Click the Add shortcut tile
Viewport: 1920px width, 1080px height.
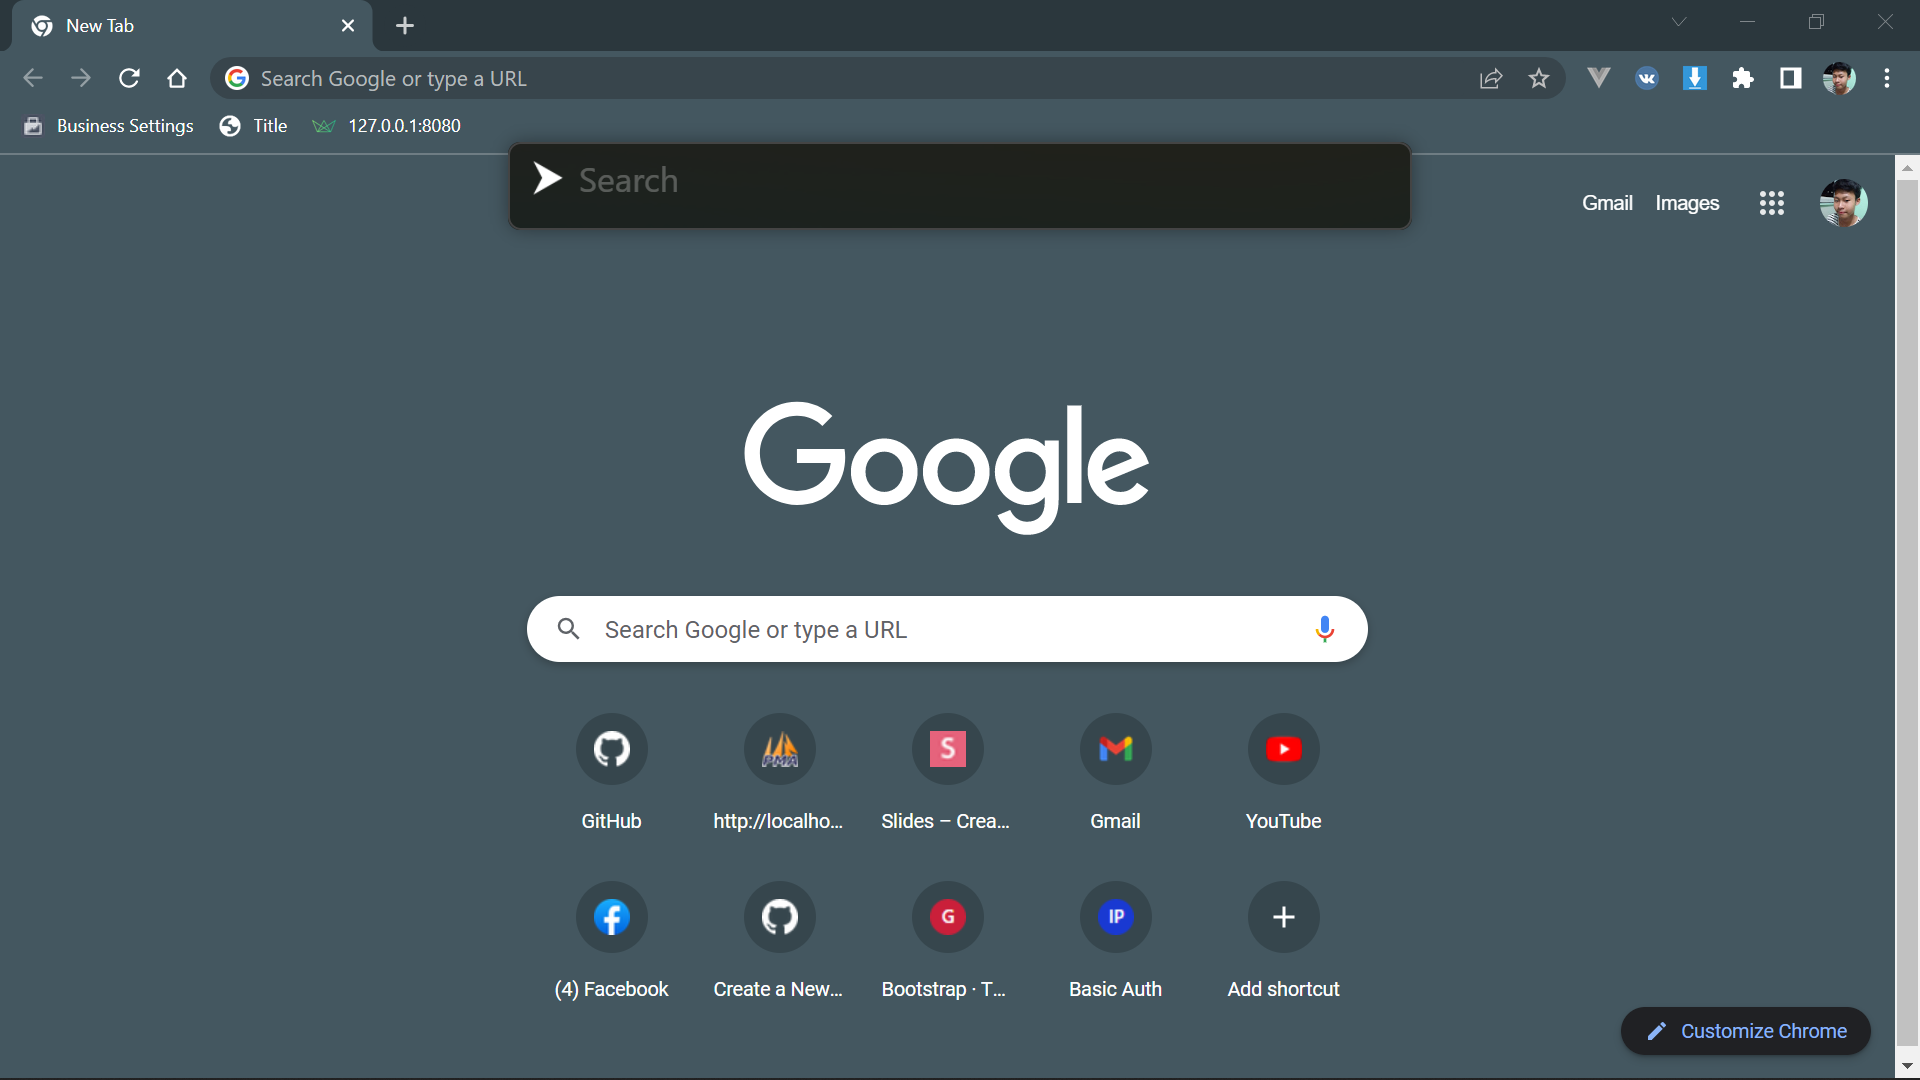tap(1284, 917)
